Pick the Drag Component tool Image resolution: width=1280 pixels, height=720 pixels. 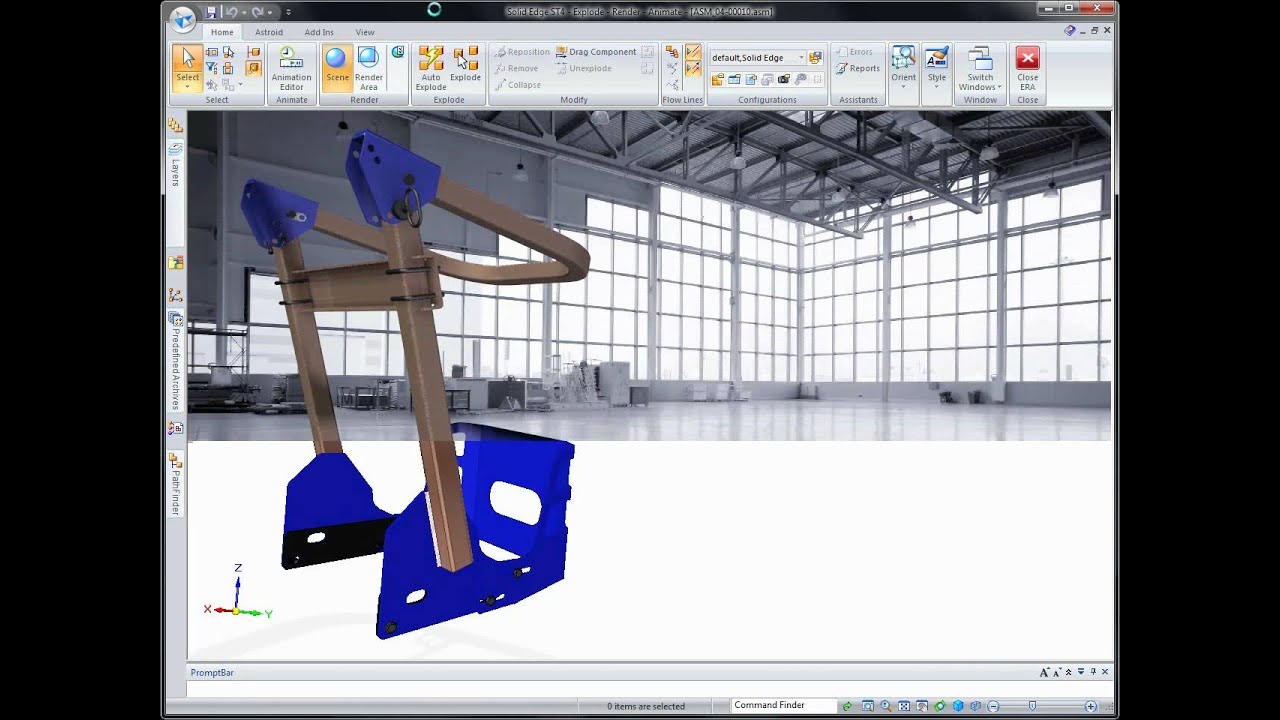coord(596,52)
